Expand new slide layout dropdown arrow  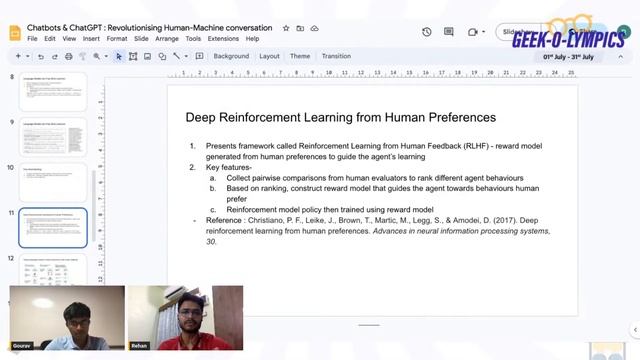pyautogui.click(x=28, y=56)
